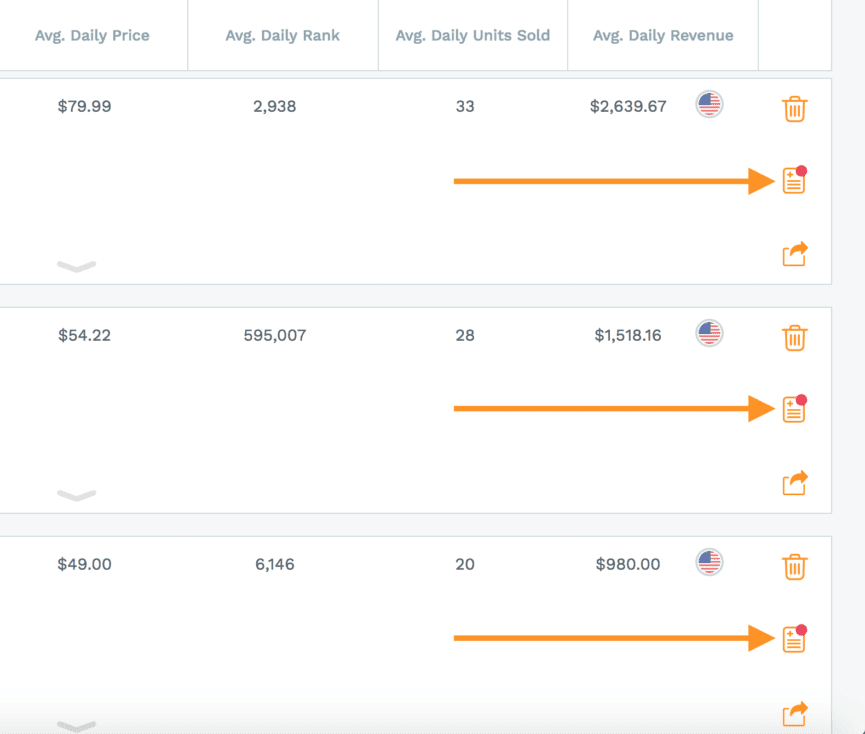Sort by Avg. Daily Rank column

(x=282, y=36)
